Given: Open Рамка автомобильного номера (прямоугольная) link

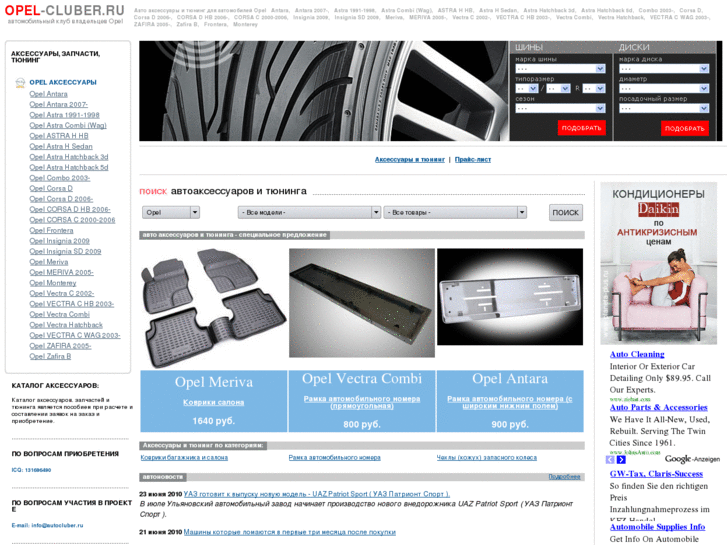Looking at the screenshot, I should click(x=362, y=403).
